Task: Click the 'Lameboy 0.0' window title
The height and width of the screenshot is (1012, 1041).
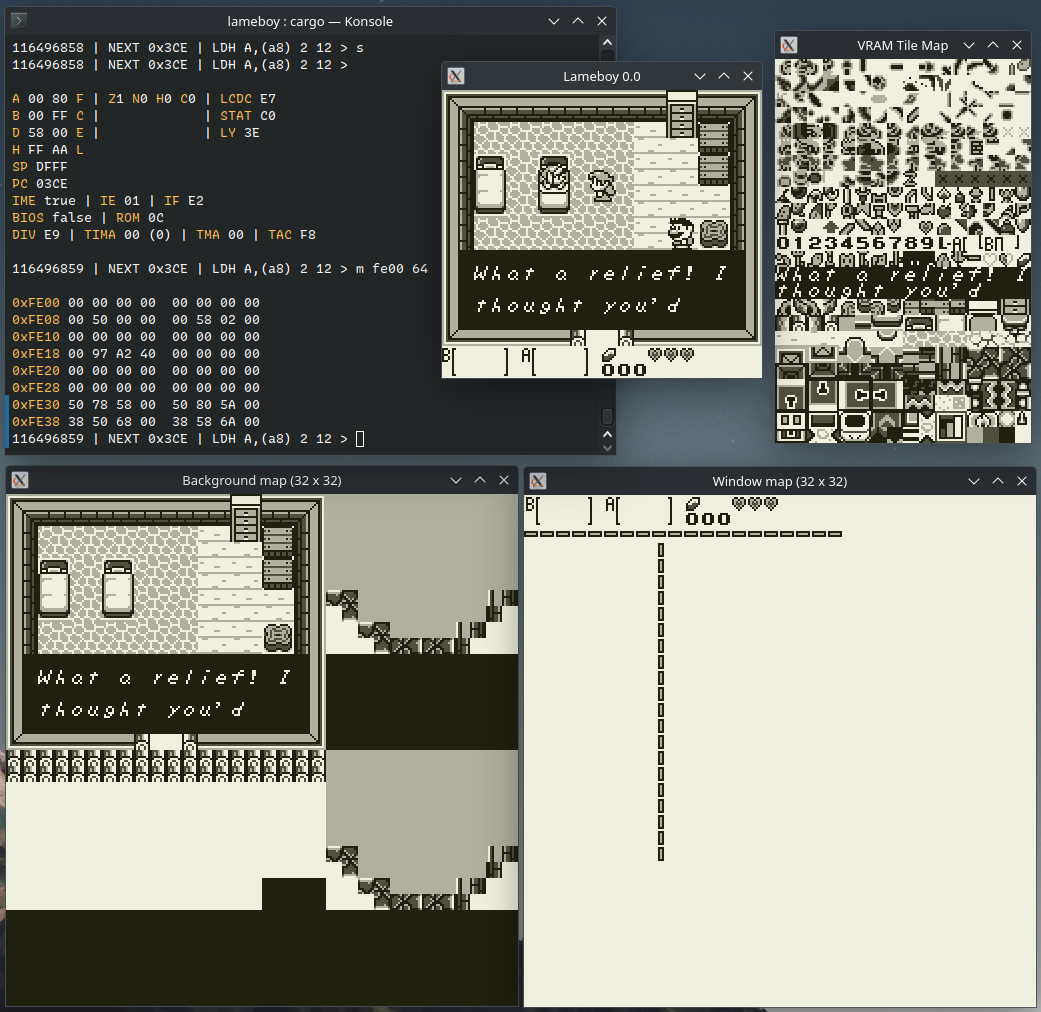Action: (x=601, y=76)
